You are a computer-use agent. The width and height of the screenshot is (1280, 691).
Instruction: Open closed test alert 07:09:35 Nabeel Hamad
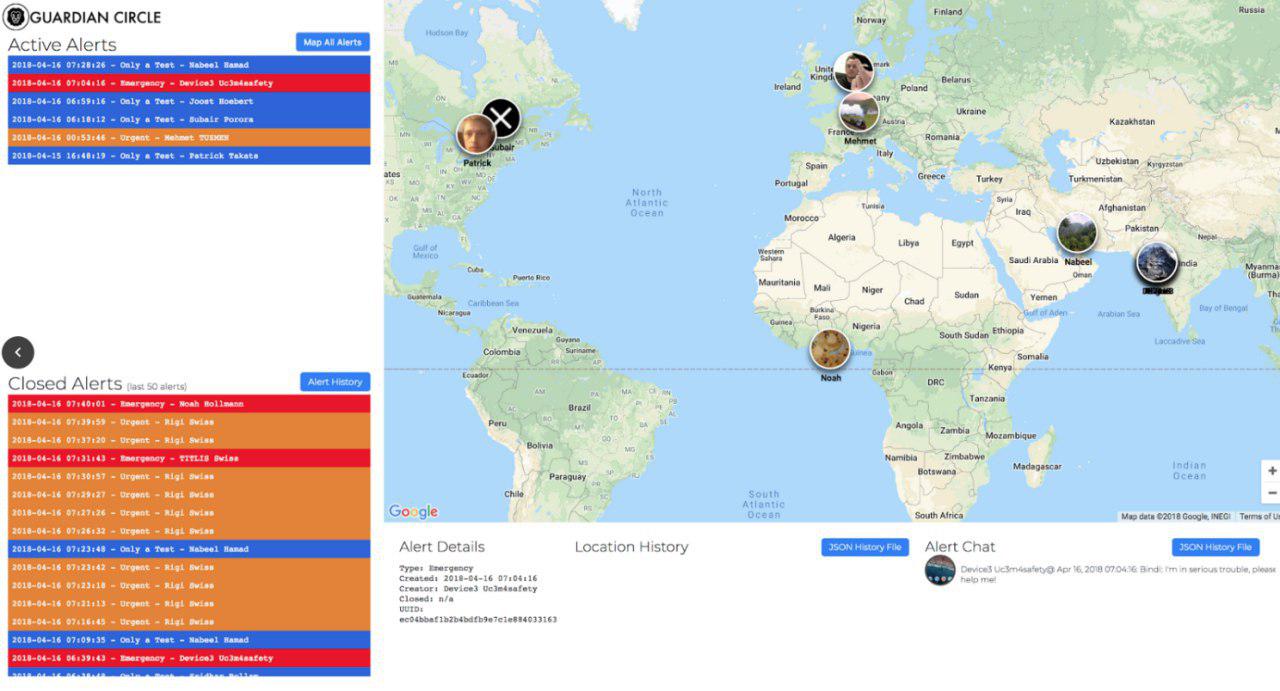pyautogui.click(x=189, y=640)
